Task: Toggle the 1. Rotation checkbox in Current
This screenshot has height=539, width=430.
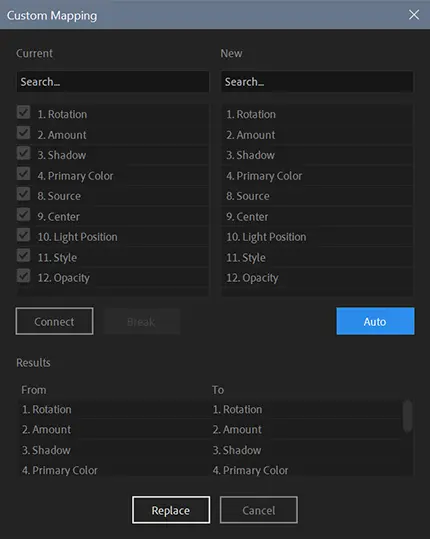Action: click(x=23, y=112)
